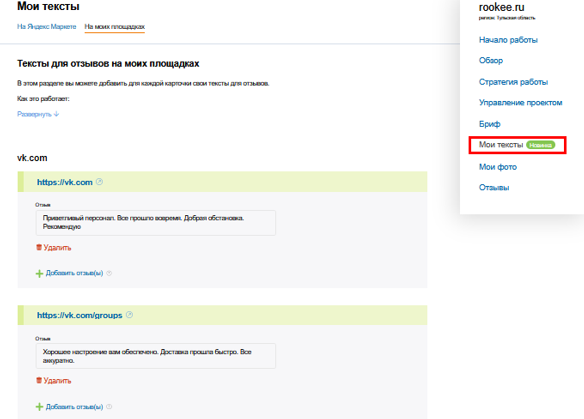
Task: Go to Стратегия работы in the sidebar
Action: 513,82
